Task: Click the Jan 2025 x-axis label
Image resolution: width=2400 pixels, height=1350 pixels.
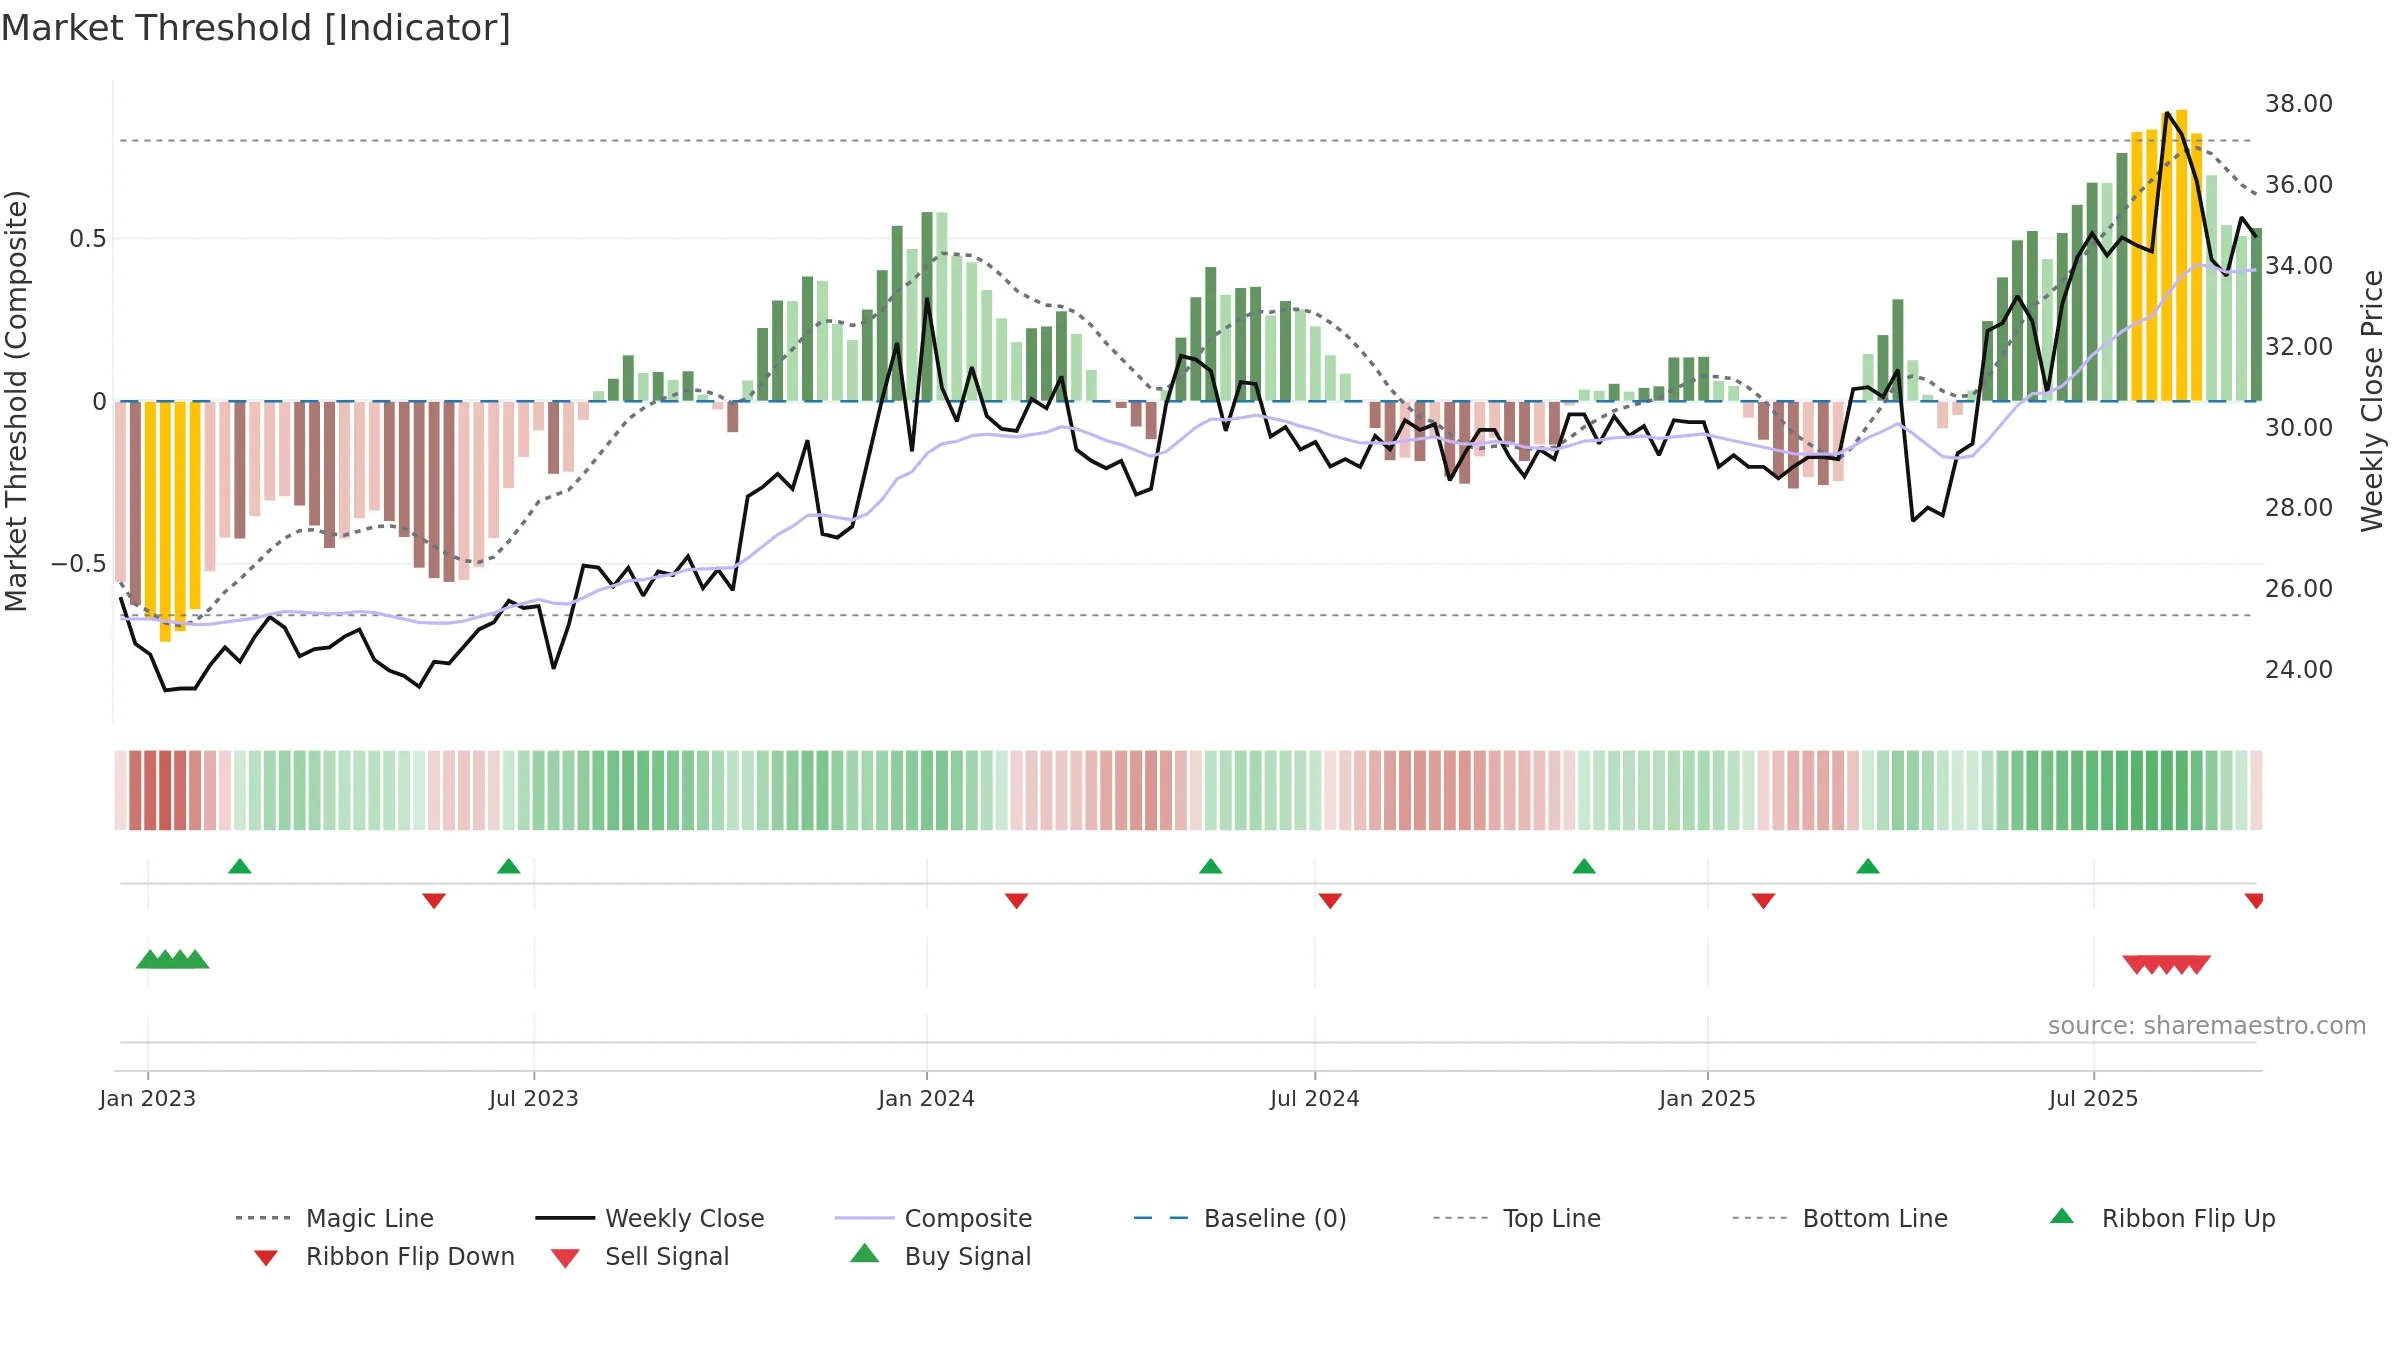Action: (x=1708, y=1098)
